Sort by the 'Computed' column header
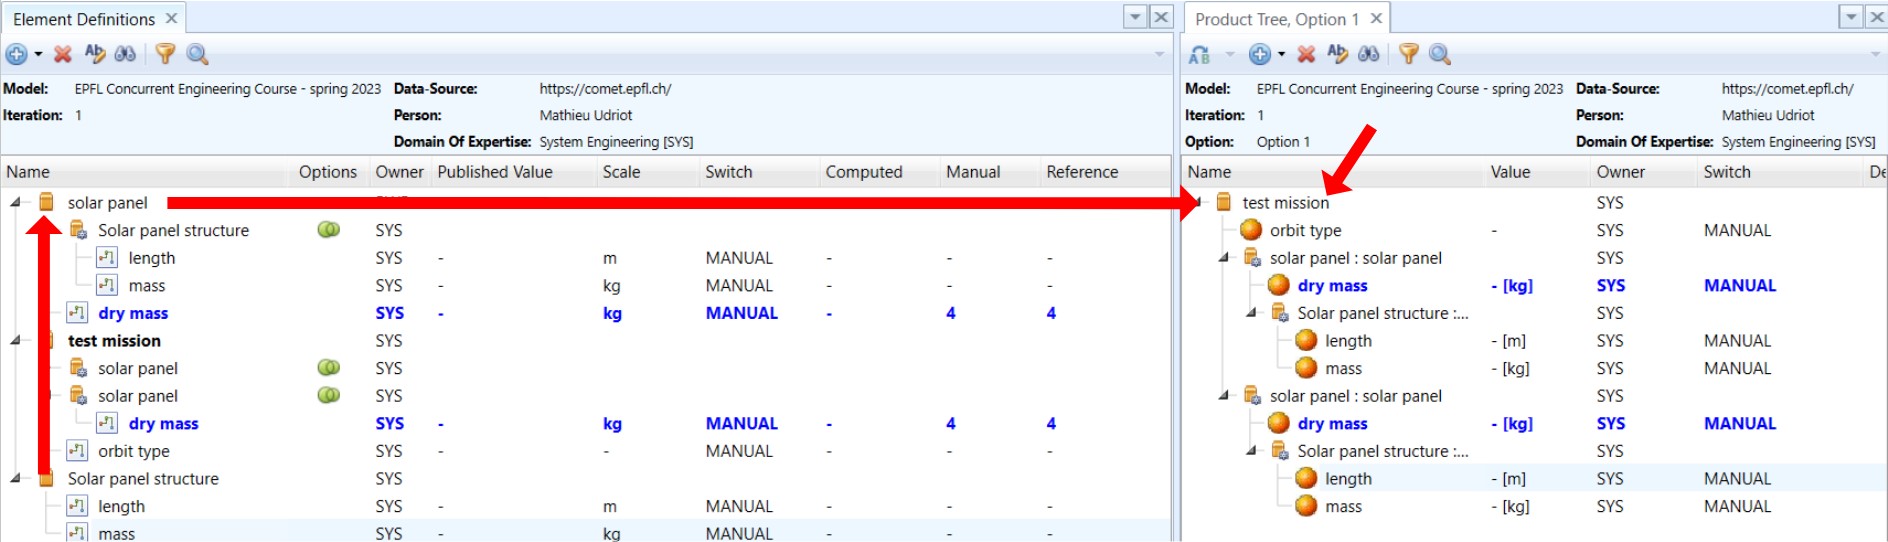 (864, 172)
